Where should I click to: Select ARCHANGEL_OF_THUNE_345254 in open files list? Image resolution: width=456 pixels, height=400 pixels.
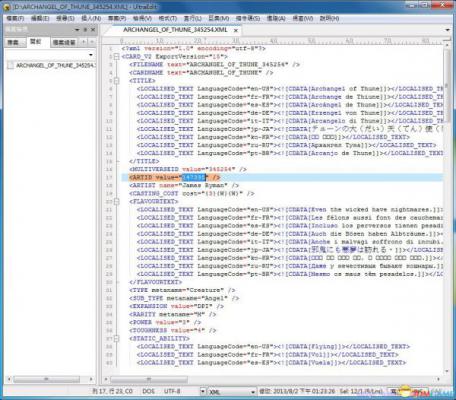(52, 65)
